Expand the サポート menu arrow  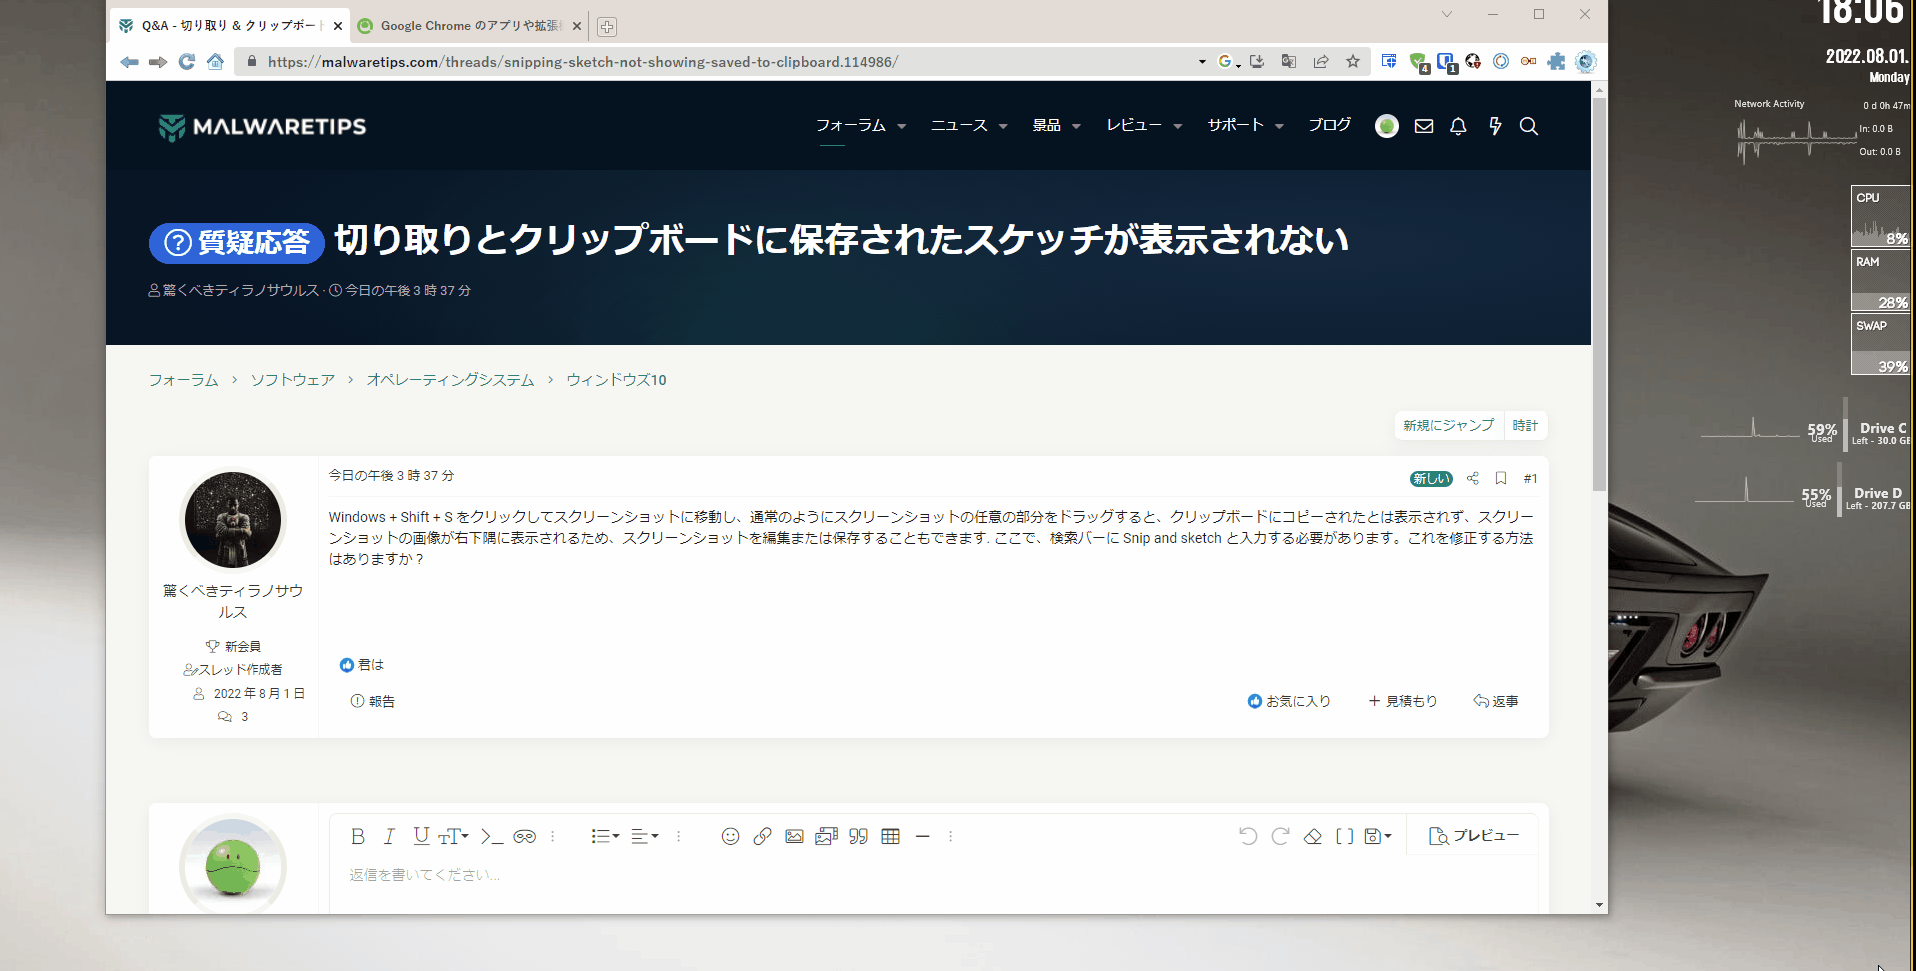point(1280,127)
